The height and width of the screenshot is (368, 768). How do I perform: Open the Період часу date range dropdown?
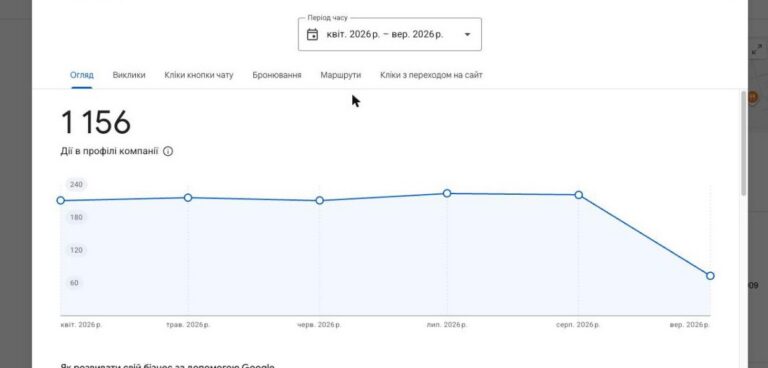[389, 34]
